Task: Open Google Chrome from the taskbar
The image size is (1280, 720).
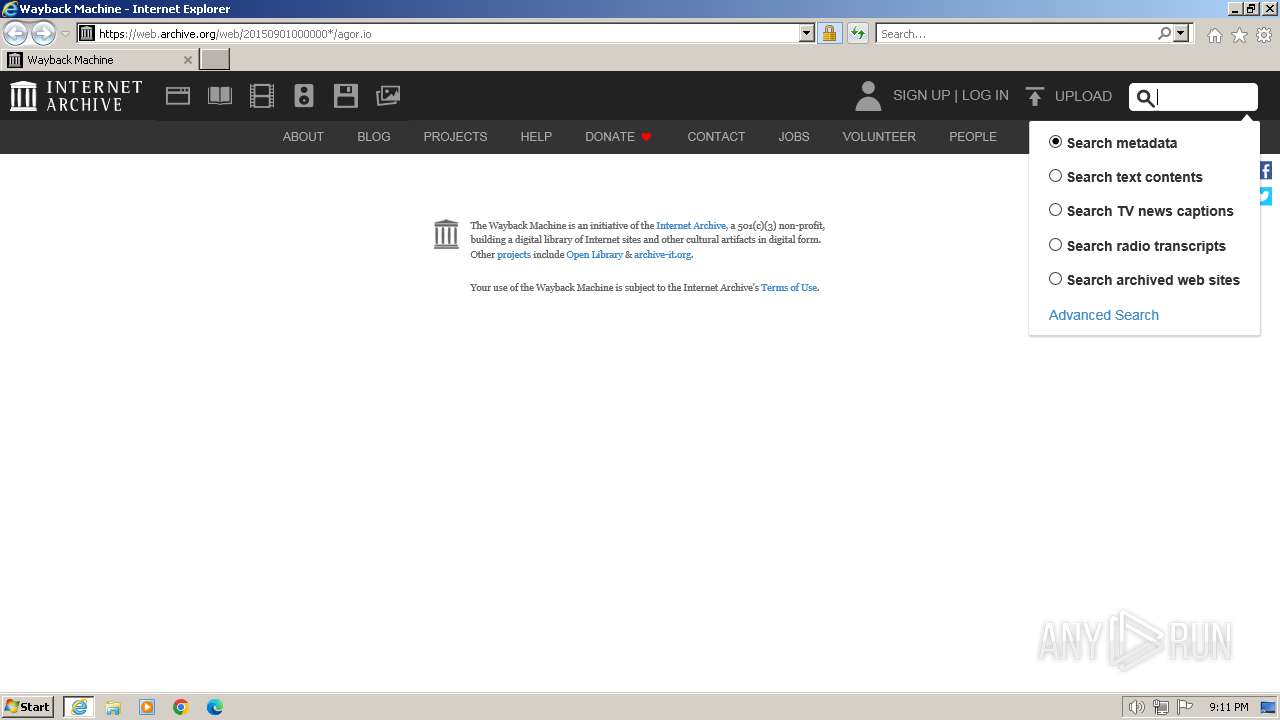Action: [181, 707]
